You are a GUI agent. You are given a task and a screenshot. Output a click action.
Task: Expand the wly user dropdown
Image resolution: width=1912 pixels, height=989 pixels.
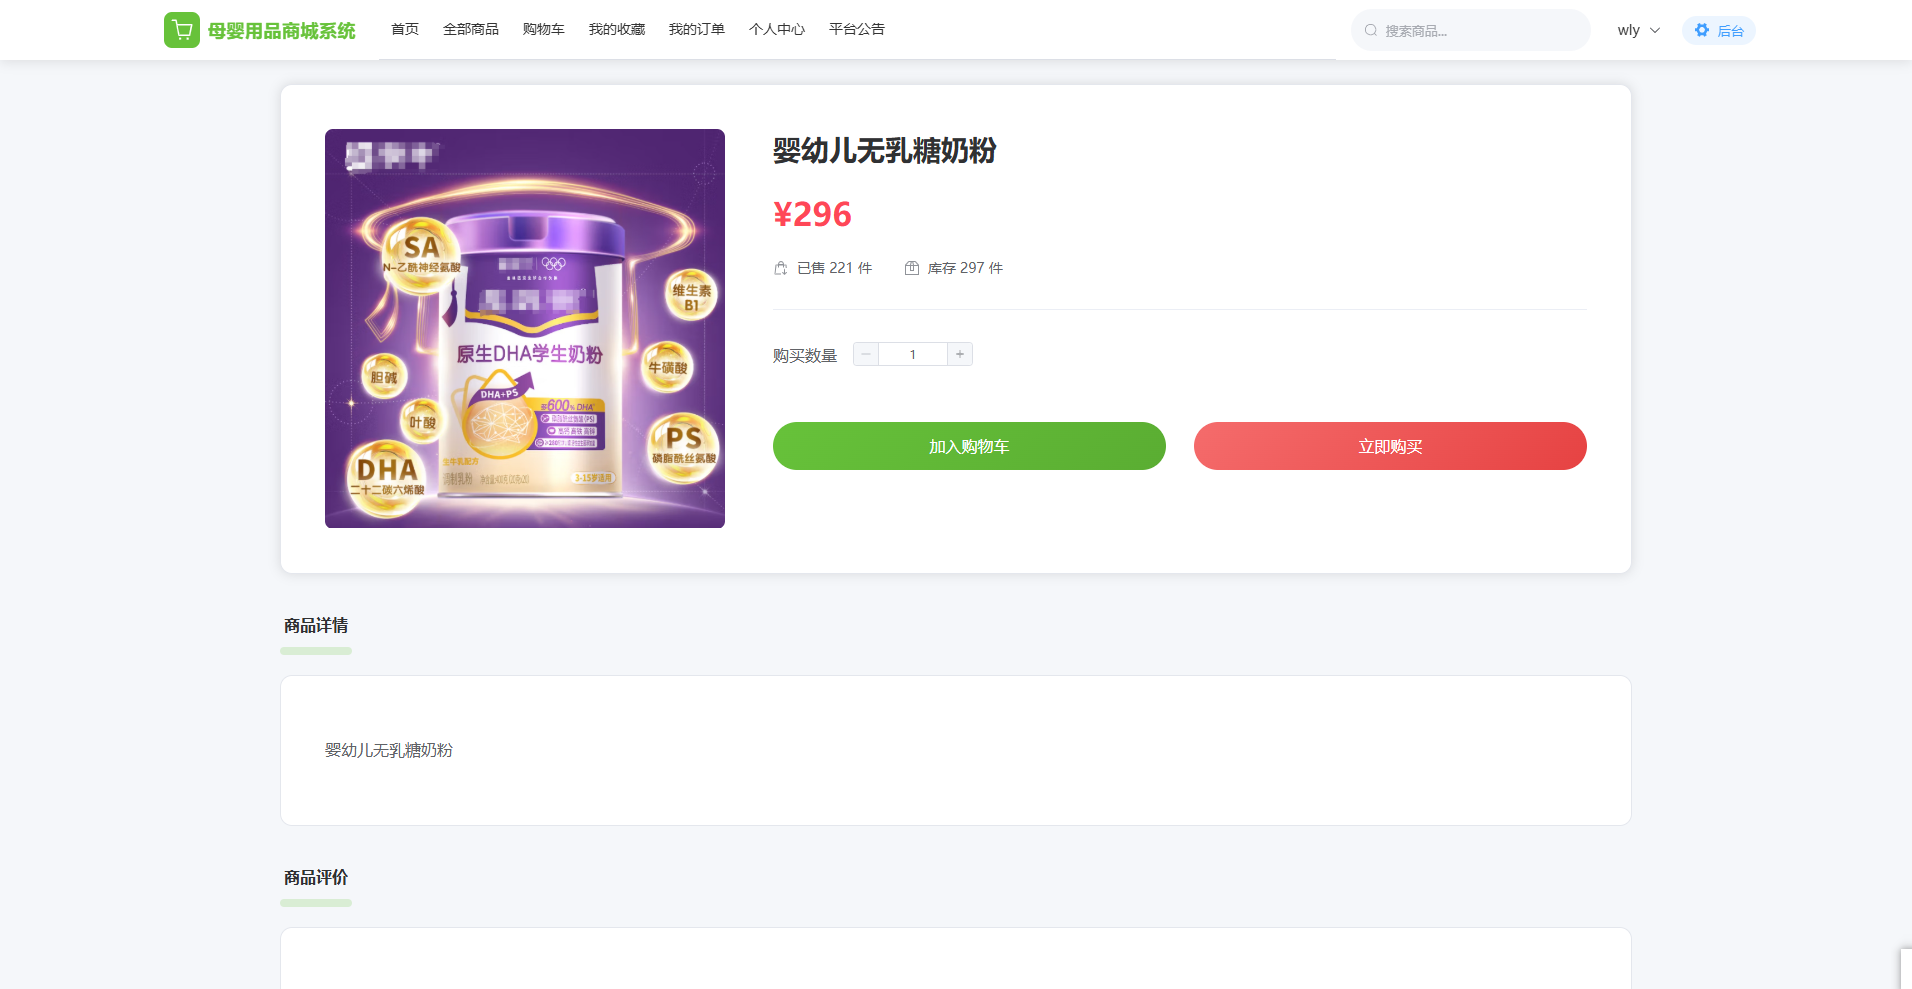point(1639,30)
